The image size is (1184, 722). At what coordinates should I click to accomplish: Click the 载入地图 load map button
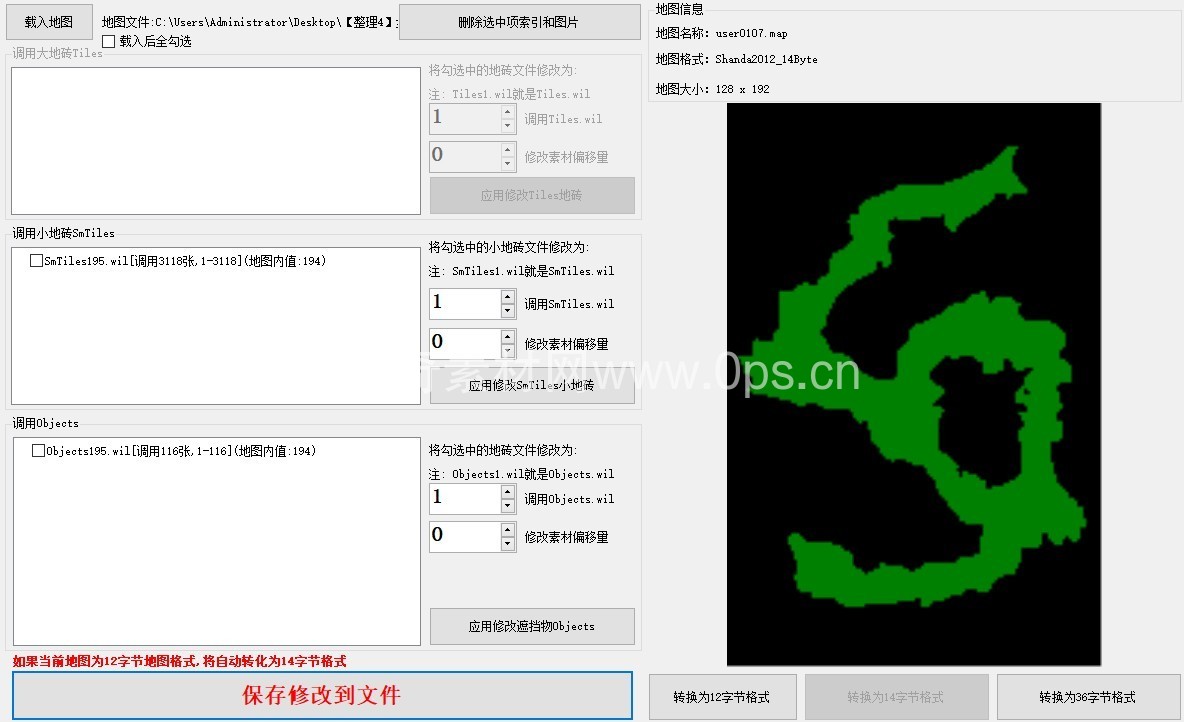49,22
